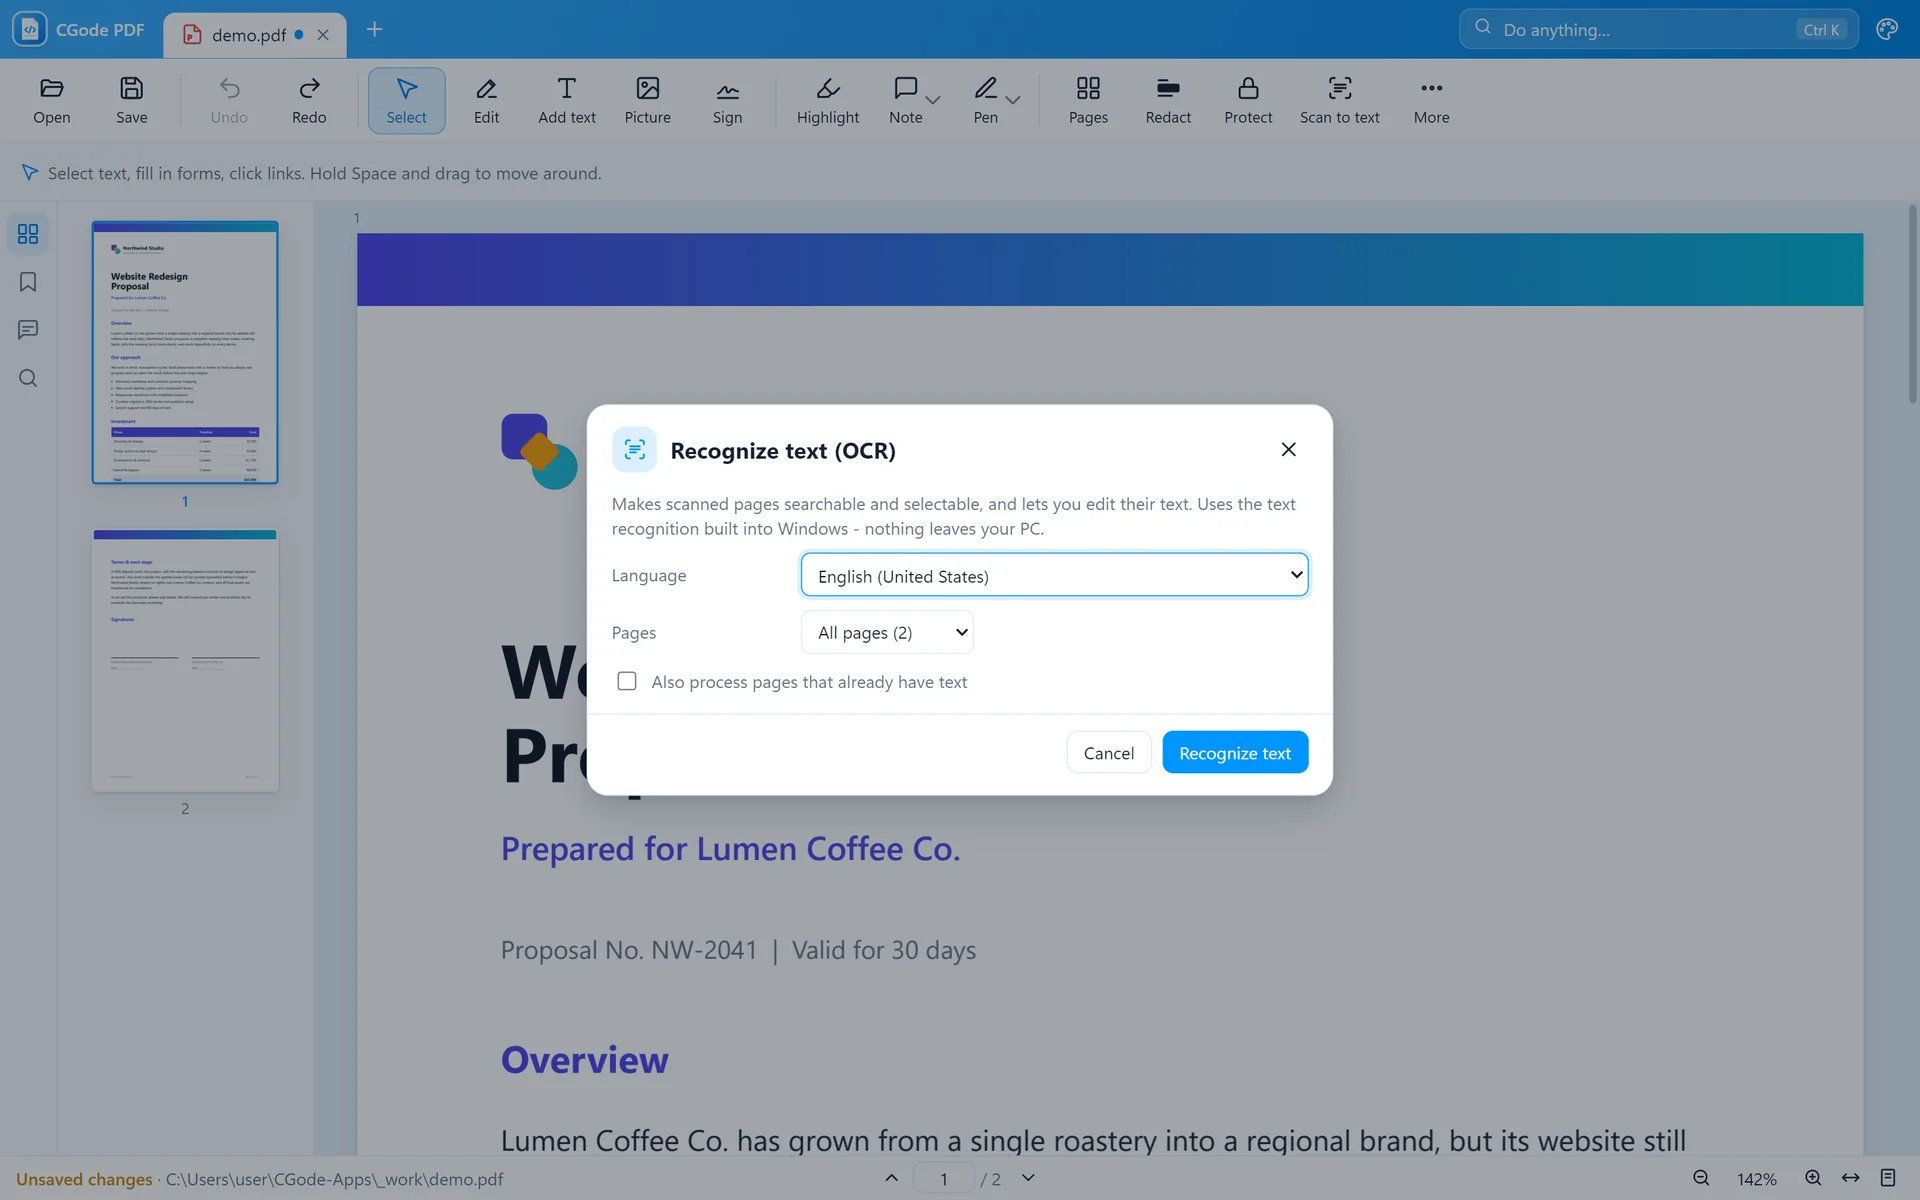Fit page to width
This screenshot has height=1200, width=1920.
pyautogui.click(x=1850, y=1178)
